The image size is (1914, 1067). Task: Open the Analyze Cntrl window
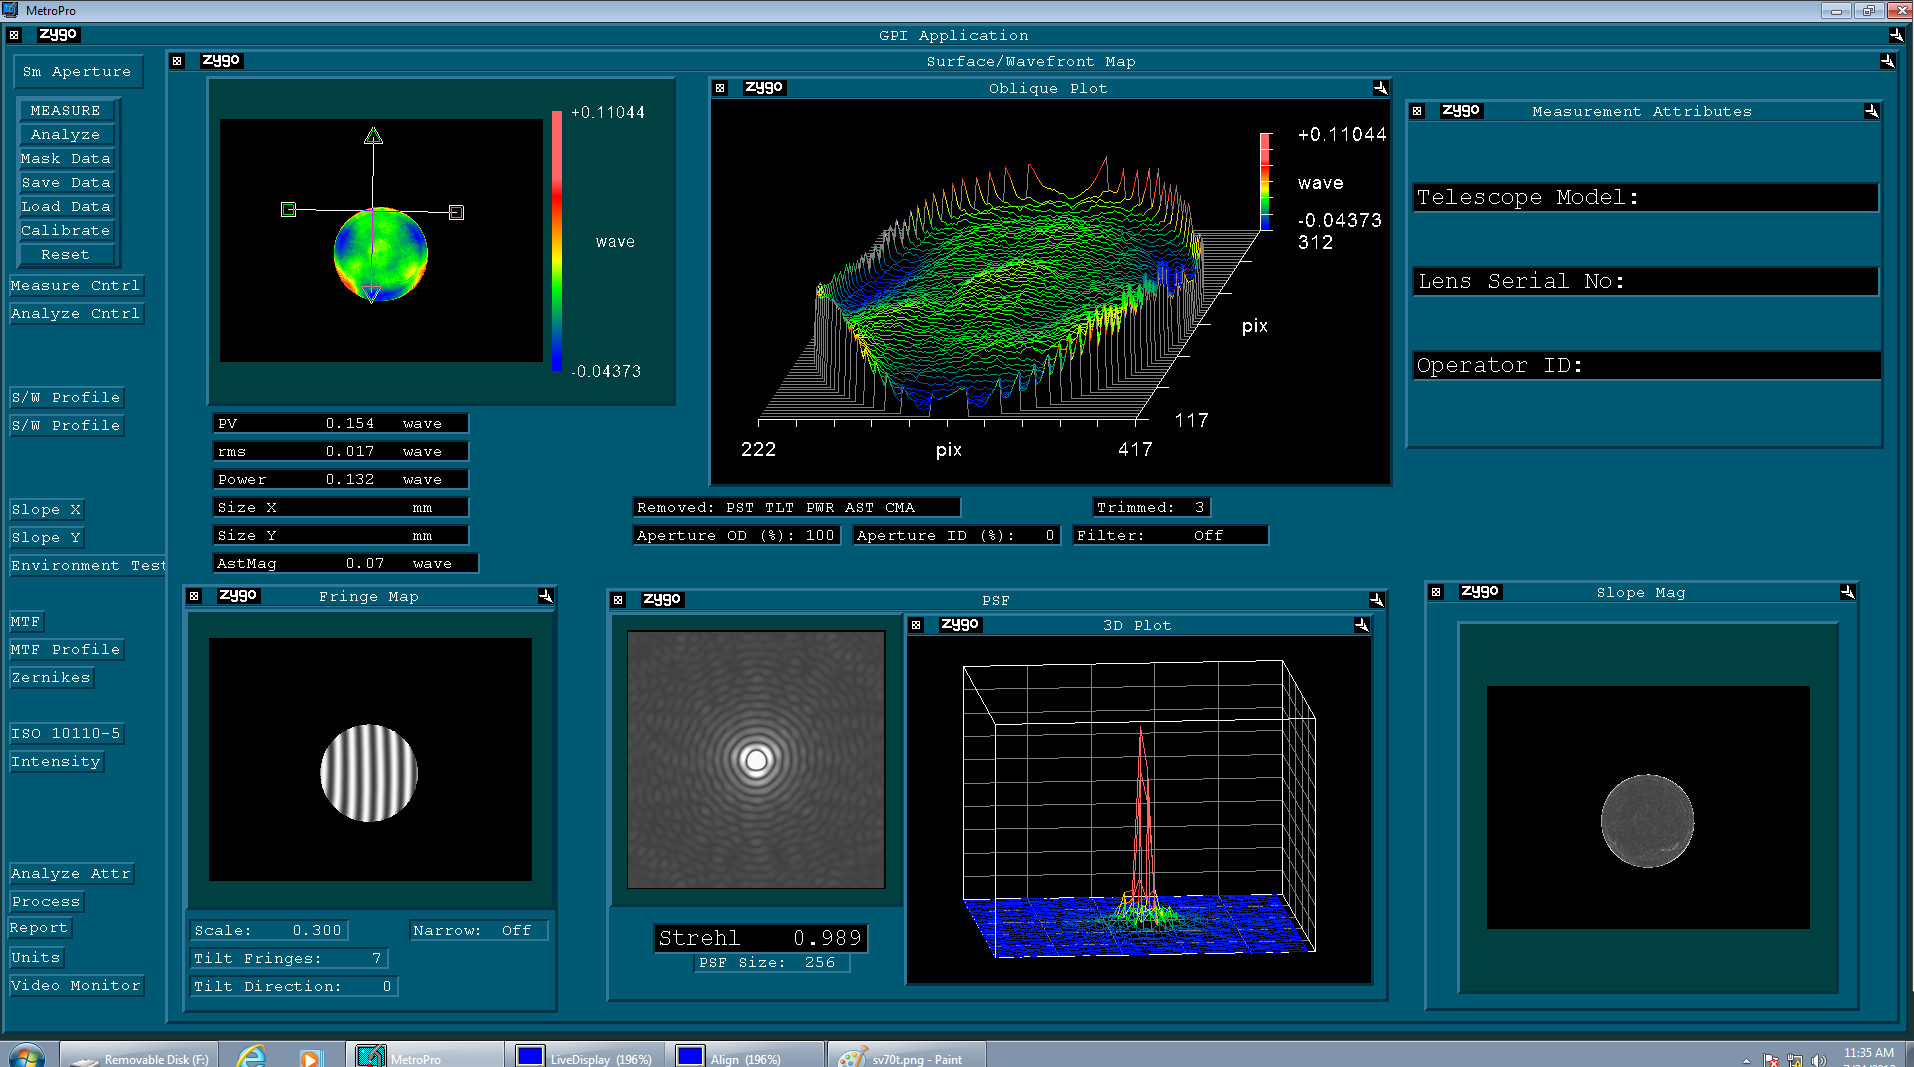pos(76,313)
